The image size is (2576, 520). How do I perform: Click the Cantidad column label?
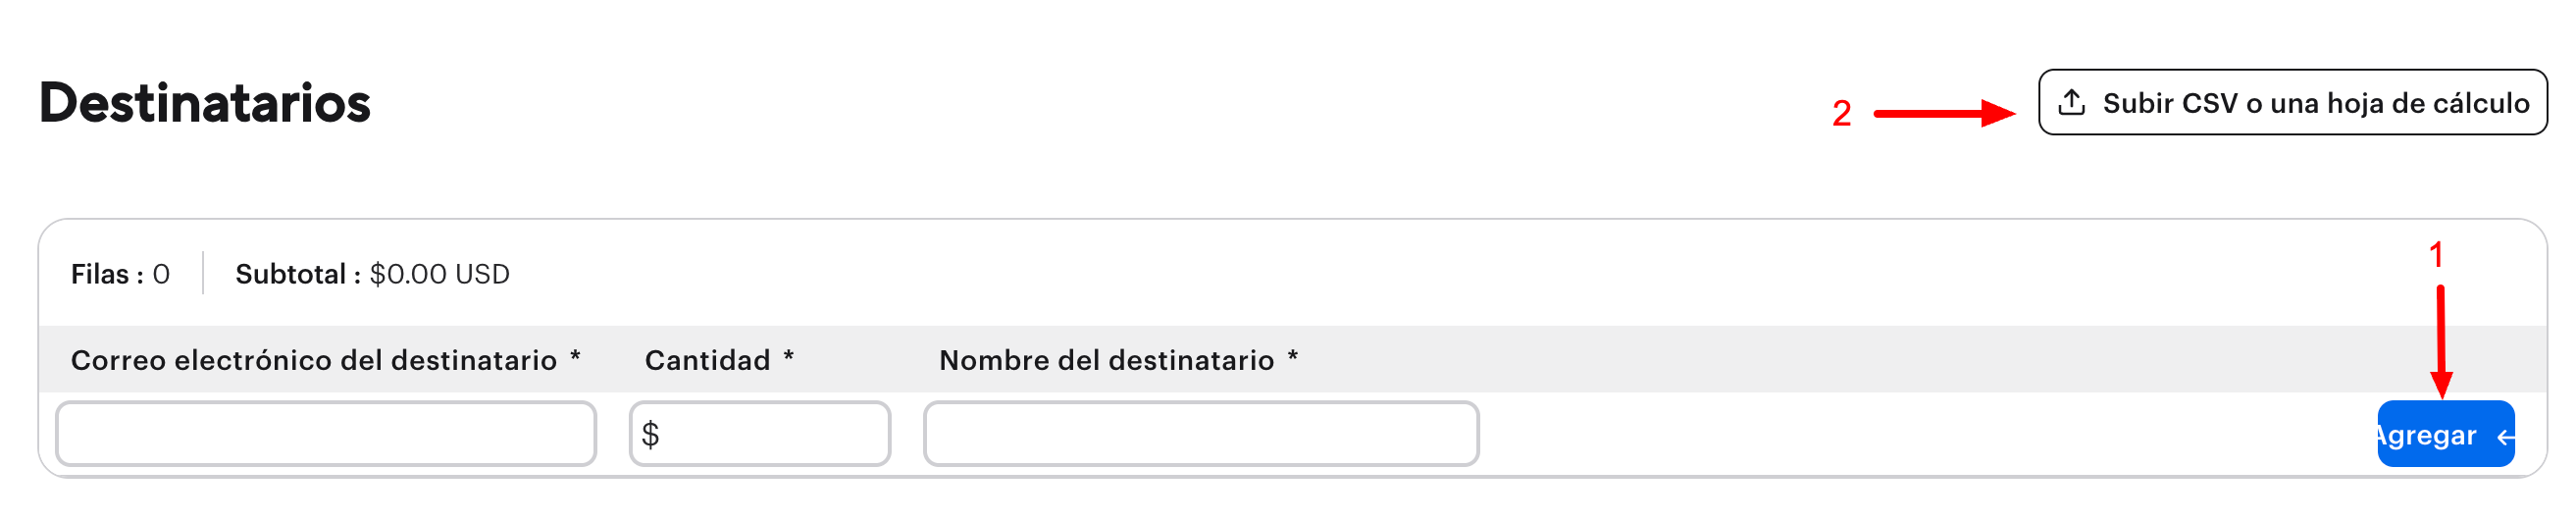[707, 360]
